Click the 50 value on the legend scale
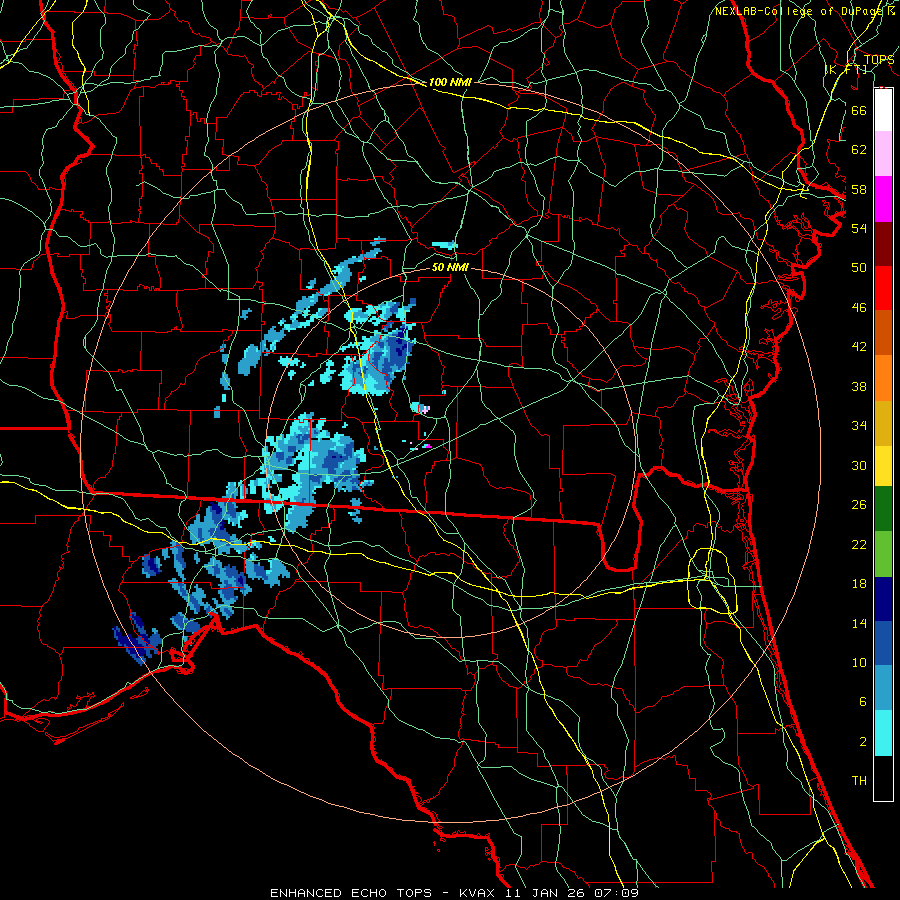 pyautogui.click(x=859, y=268)
